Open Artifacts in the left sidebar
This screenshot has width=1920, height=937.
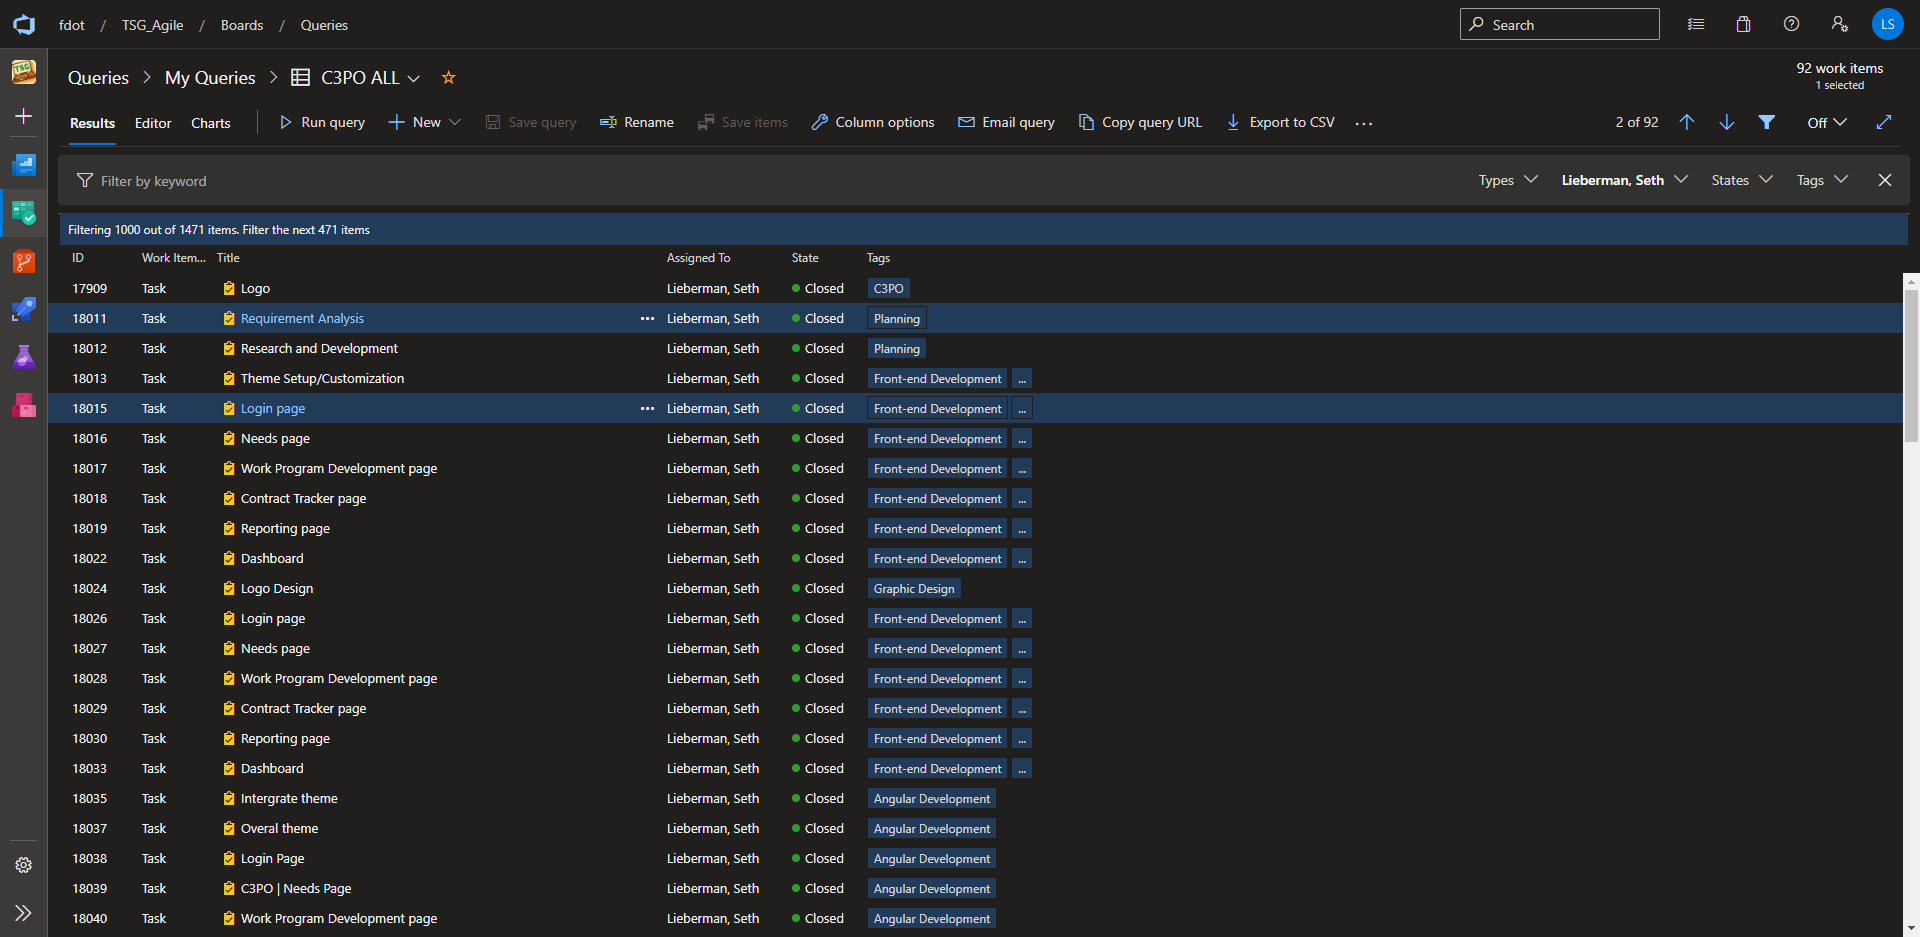pos(23,405)
